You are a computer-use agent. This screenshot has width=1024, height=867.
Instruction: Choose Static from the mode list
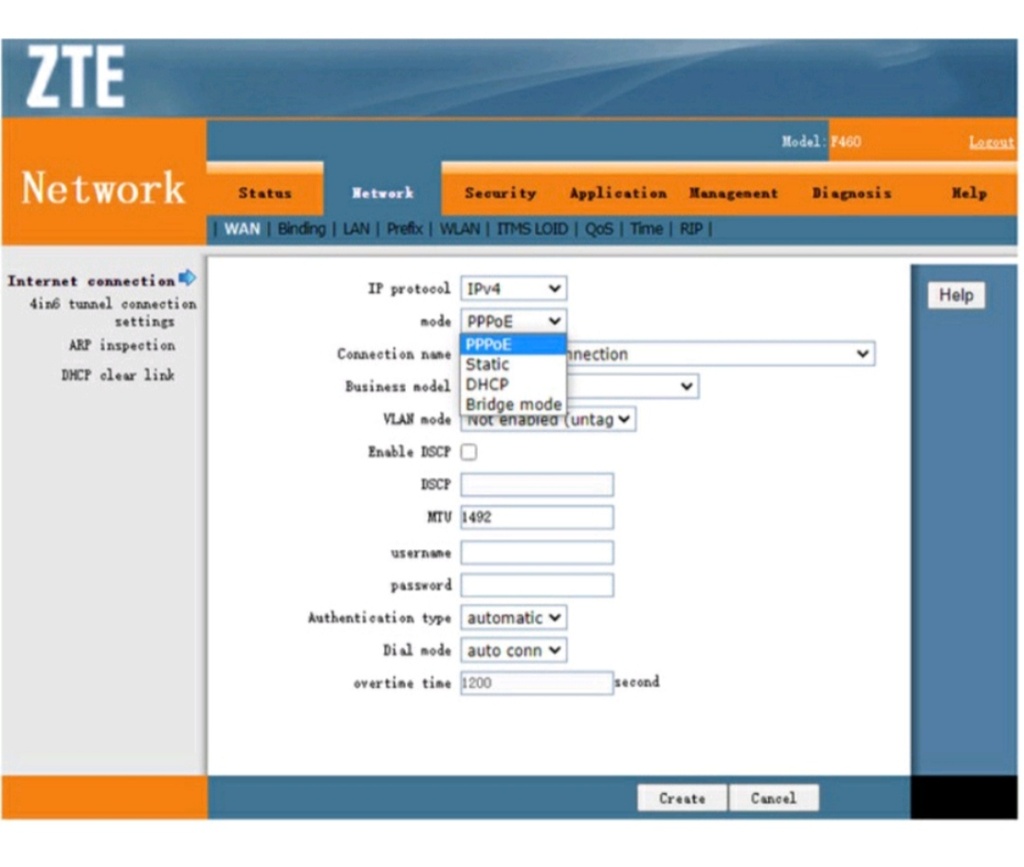513,364
